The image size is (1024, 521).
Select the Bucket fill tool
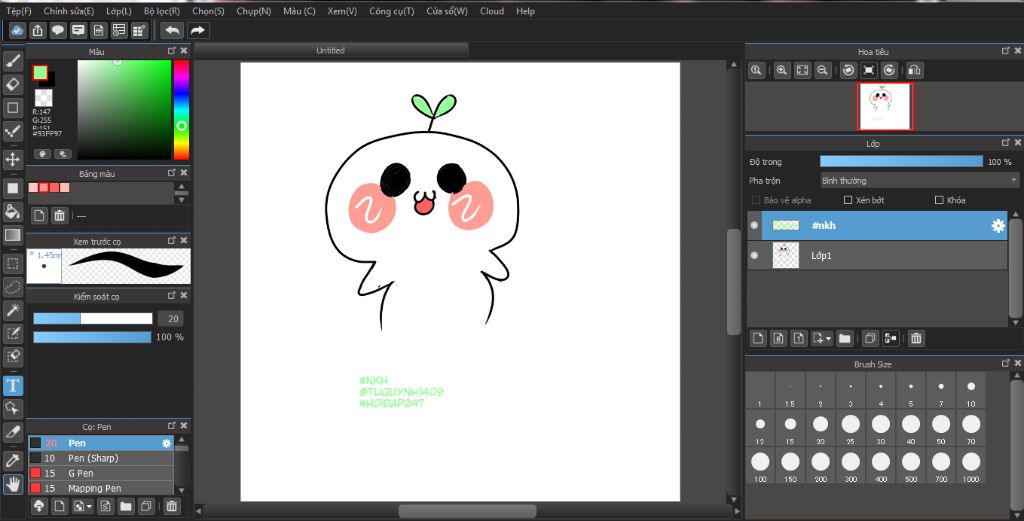[x=12, y=212]
